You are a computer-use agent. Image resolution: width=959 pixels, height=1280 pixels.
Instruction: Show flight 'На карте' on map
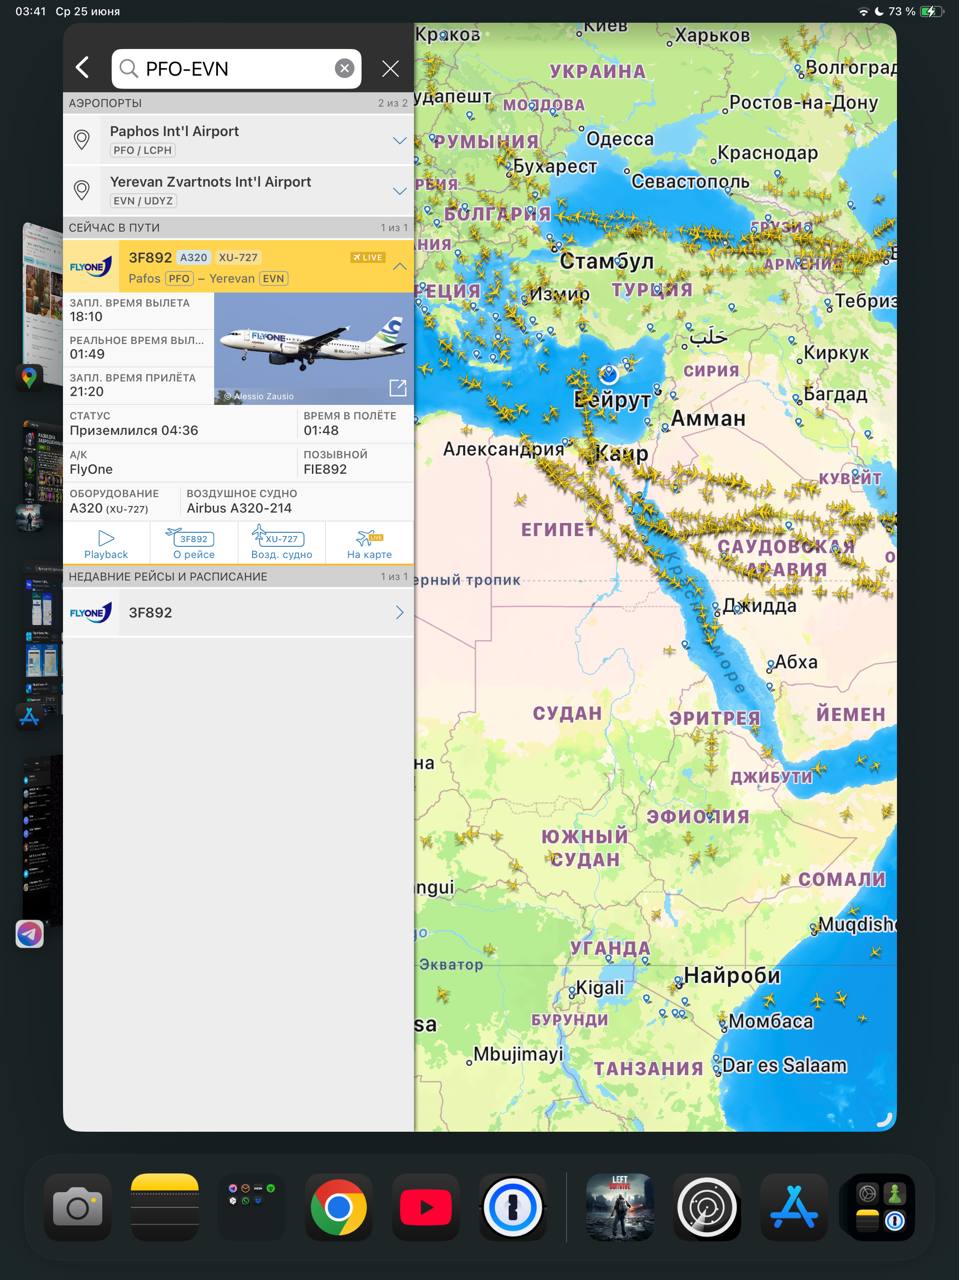[x=369, y=544]
